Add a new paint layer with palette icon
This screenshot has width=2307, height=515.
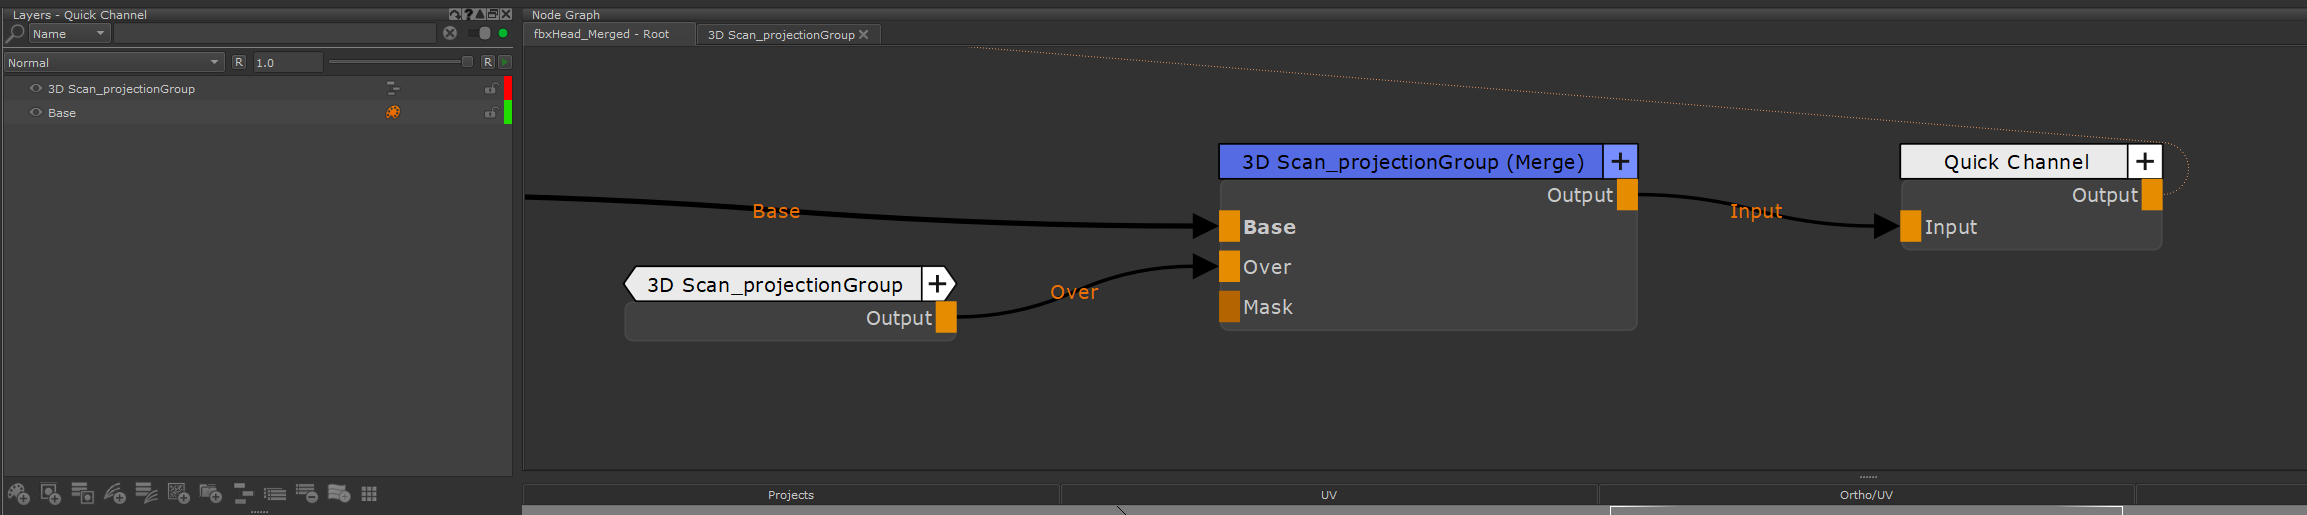point(18,493)
